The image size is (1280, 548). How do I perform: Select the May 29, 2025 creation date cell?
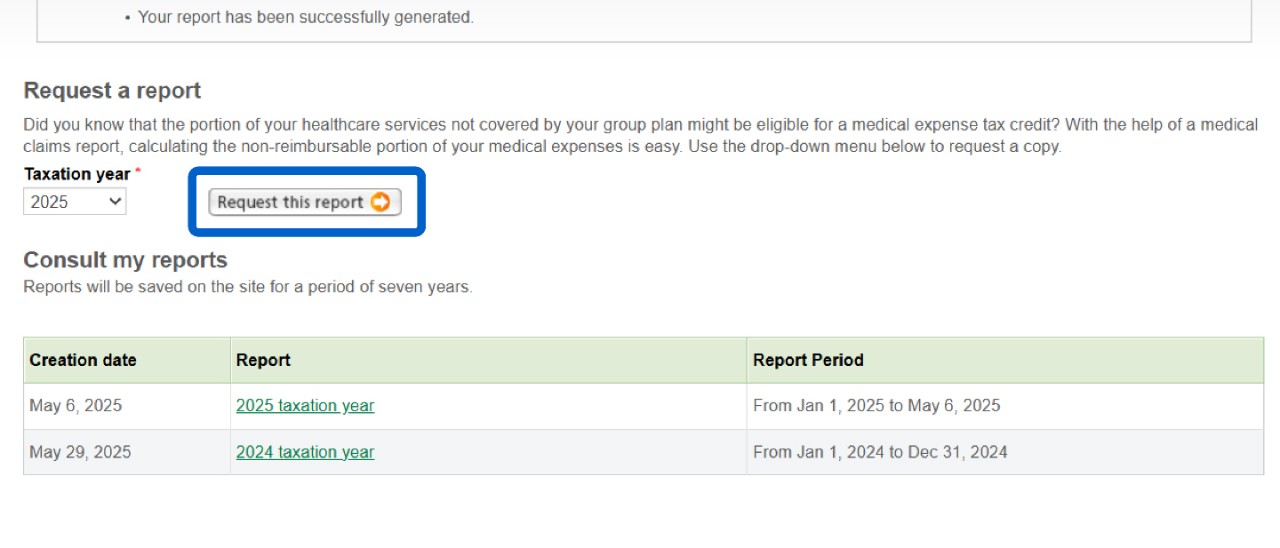pyautogui.click(x=80, y=452)
